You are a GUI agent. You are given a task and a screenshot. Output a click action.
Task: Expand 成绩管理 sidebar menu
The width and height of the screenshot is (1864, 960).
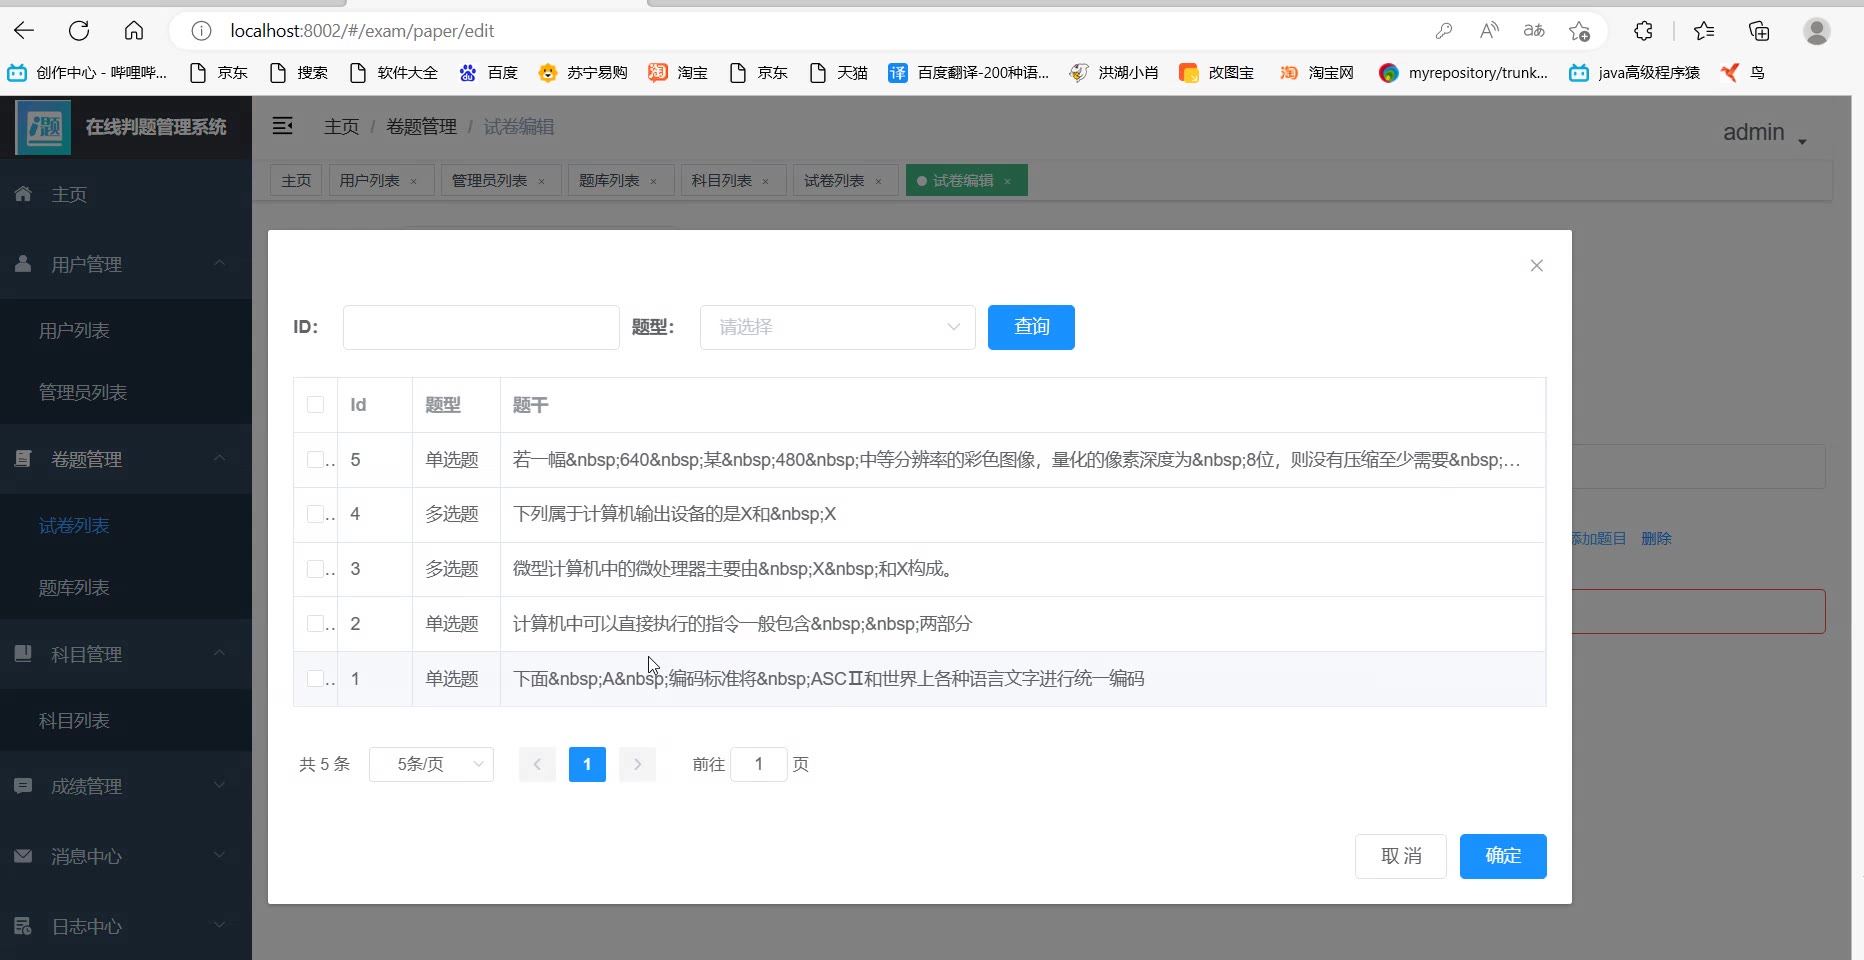coord(126,786)
